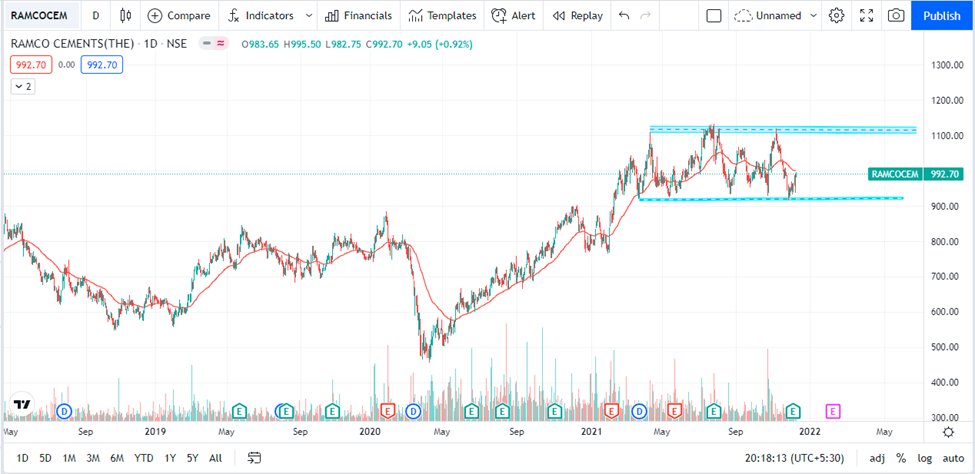Redo the last chart action
Viewport: 975px width, 474px height.
click(x=645, y=16)
